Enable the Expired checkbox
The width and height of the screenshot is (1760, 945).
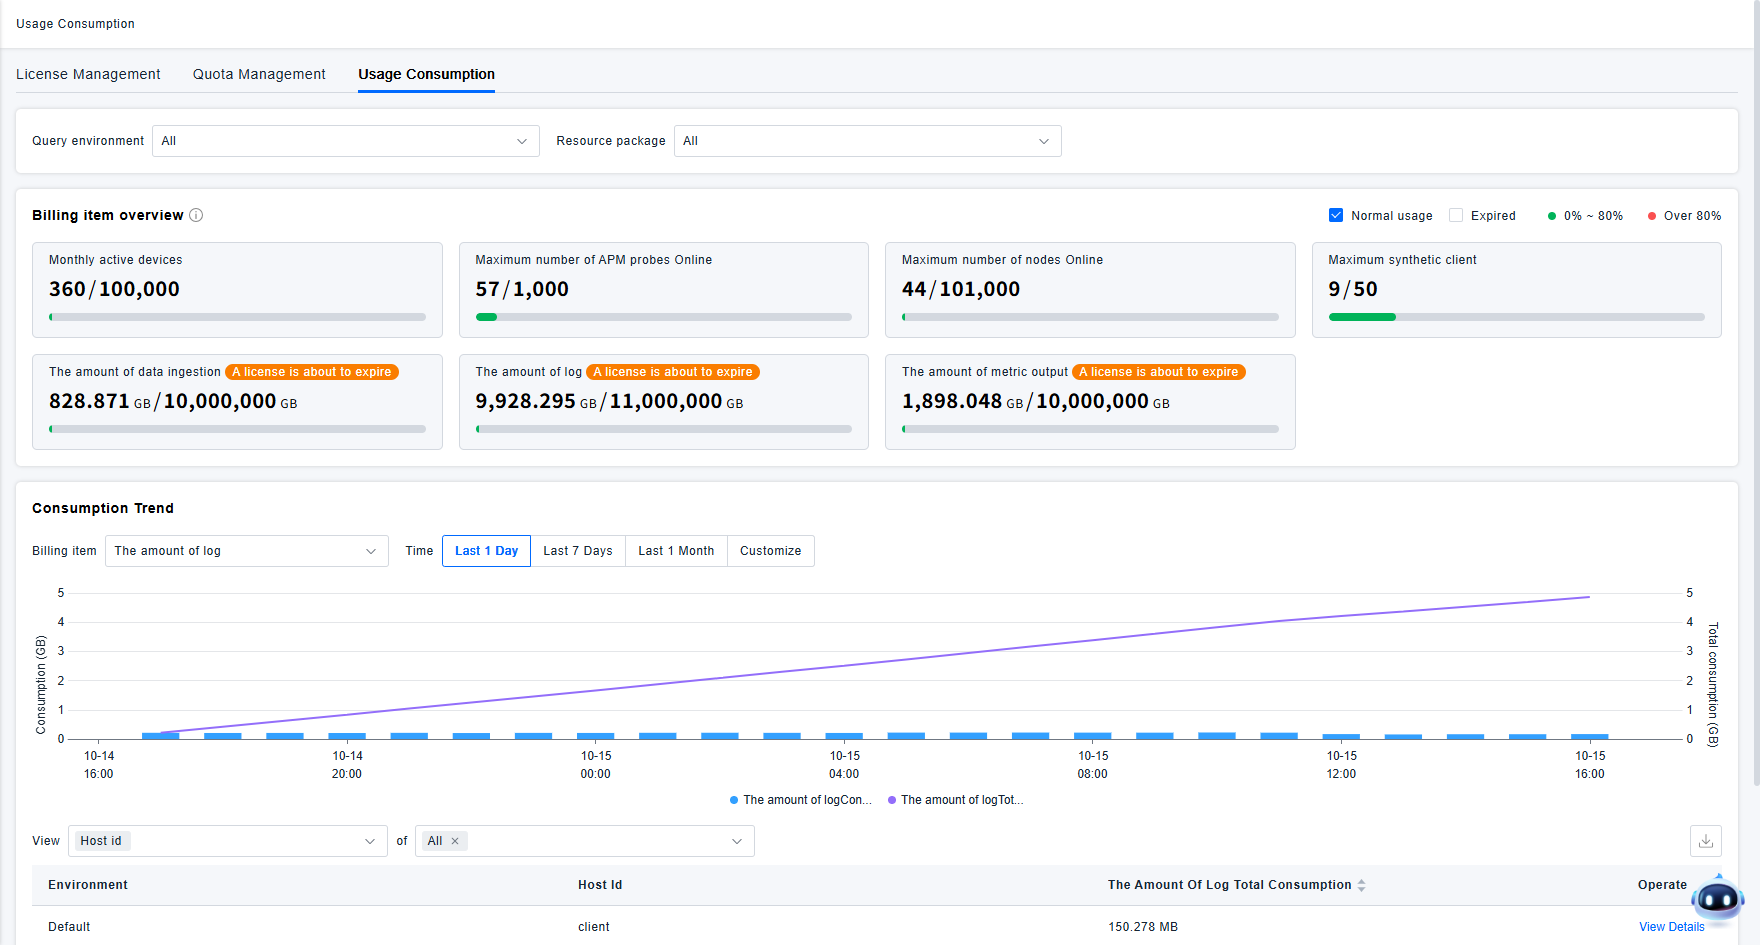1456,215
